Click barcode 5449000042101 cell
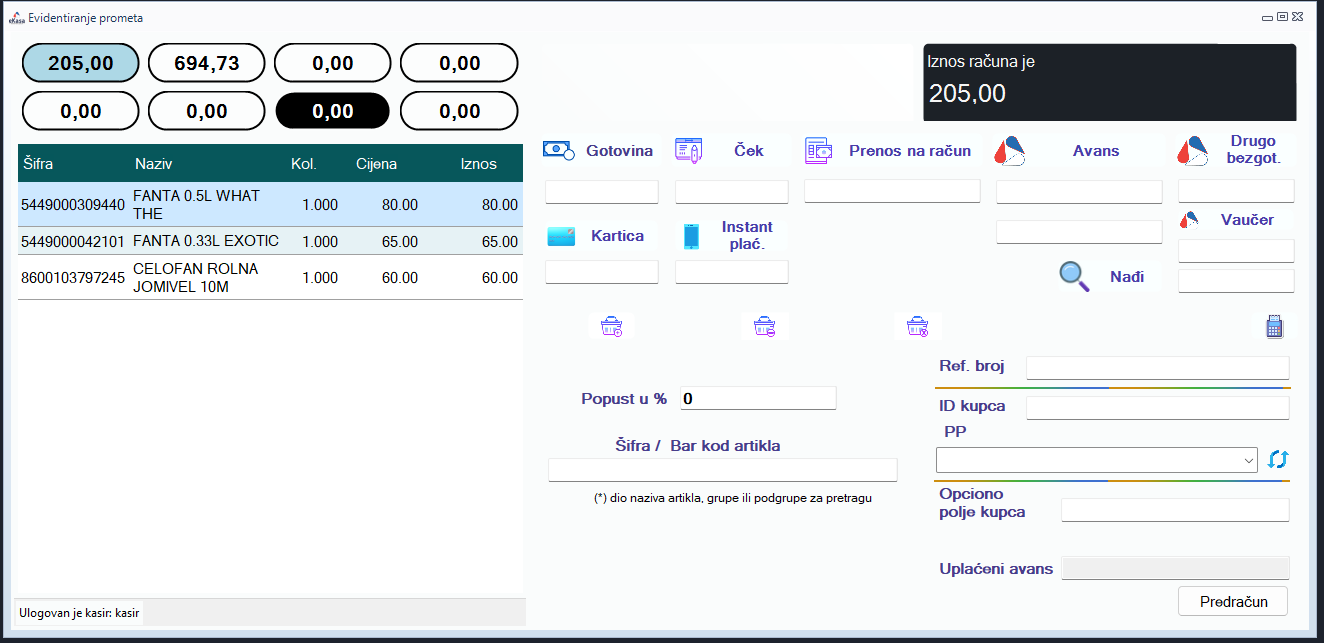Viewport: 1324px width, 643px height. [73, 241]
